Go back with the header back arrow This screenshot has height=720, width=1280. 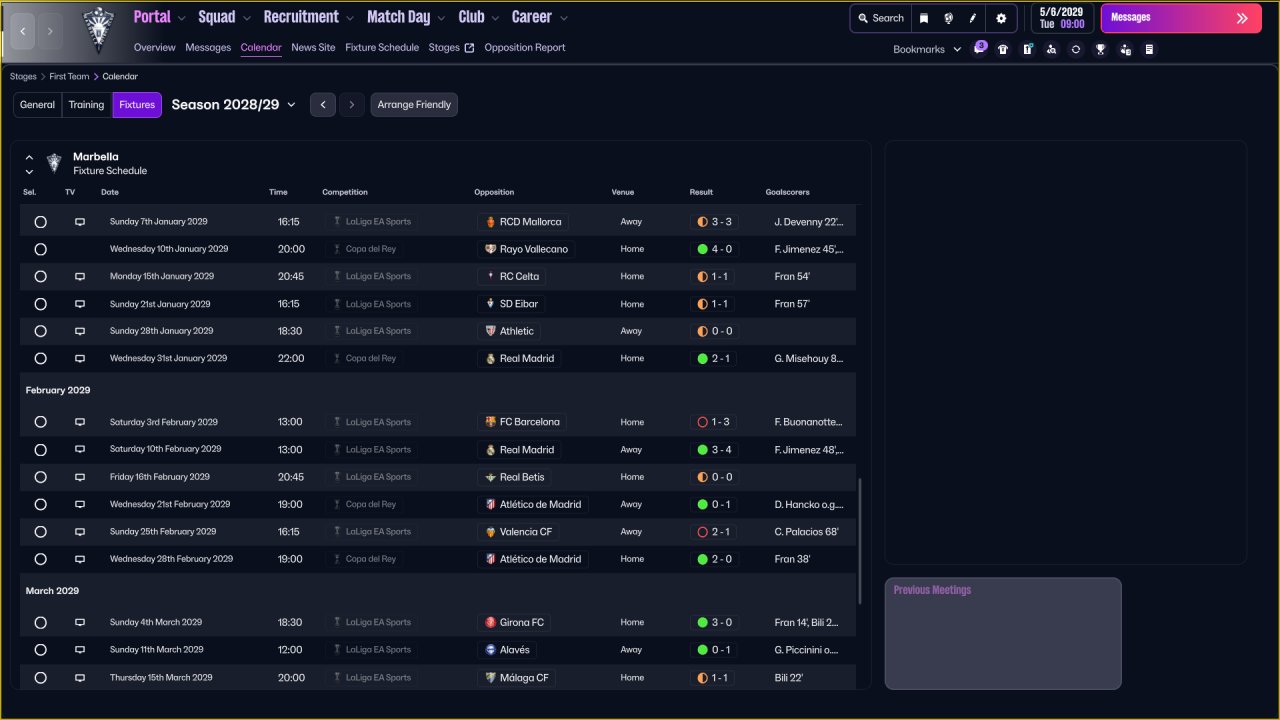point(23,32)
